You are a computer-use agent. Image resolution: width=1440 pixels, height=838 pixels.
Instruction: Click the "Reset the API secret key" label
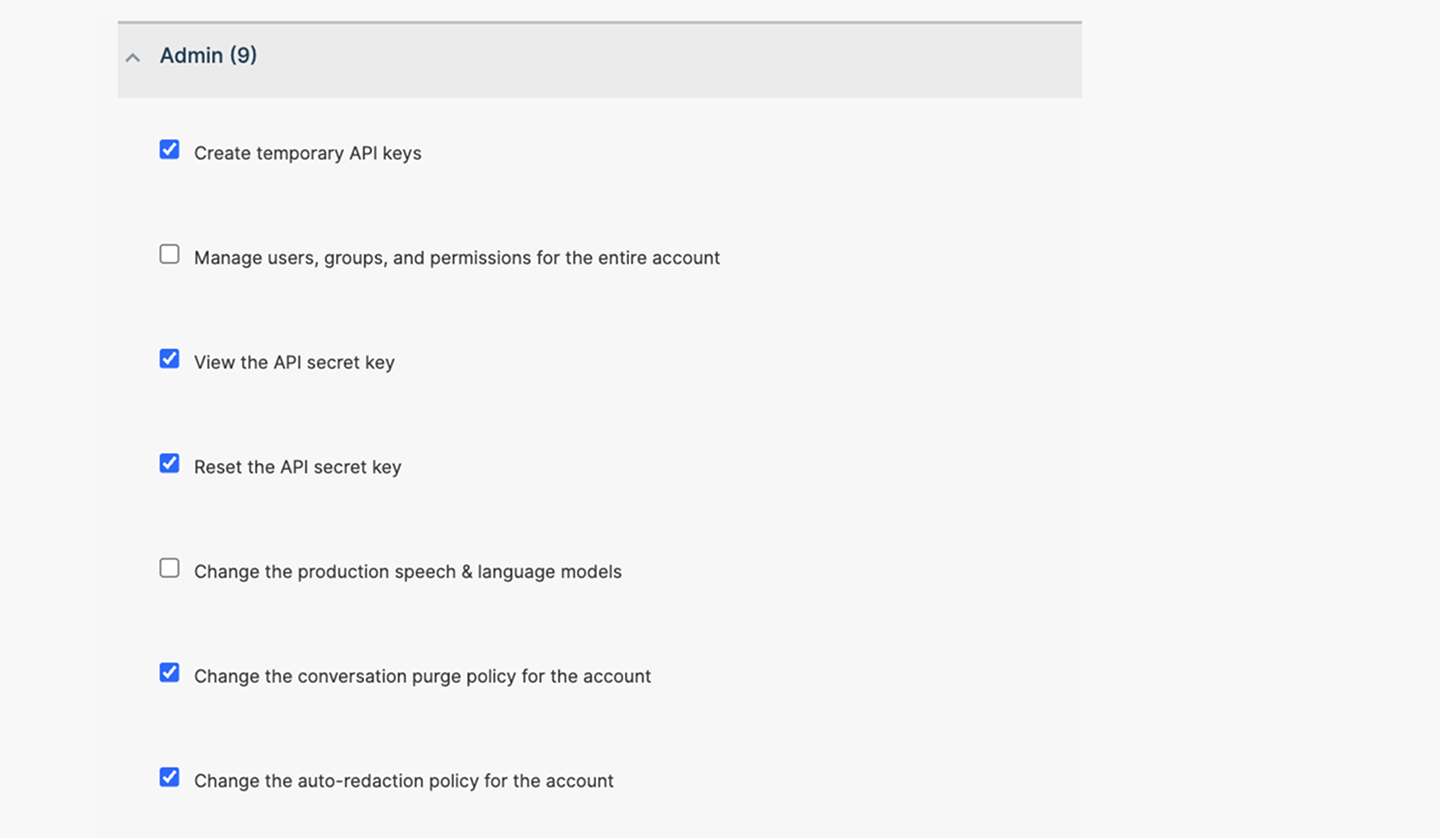coord(297,467)
